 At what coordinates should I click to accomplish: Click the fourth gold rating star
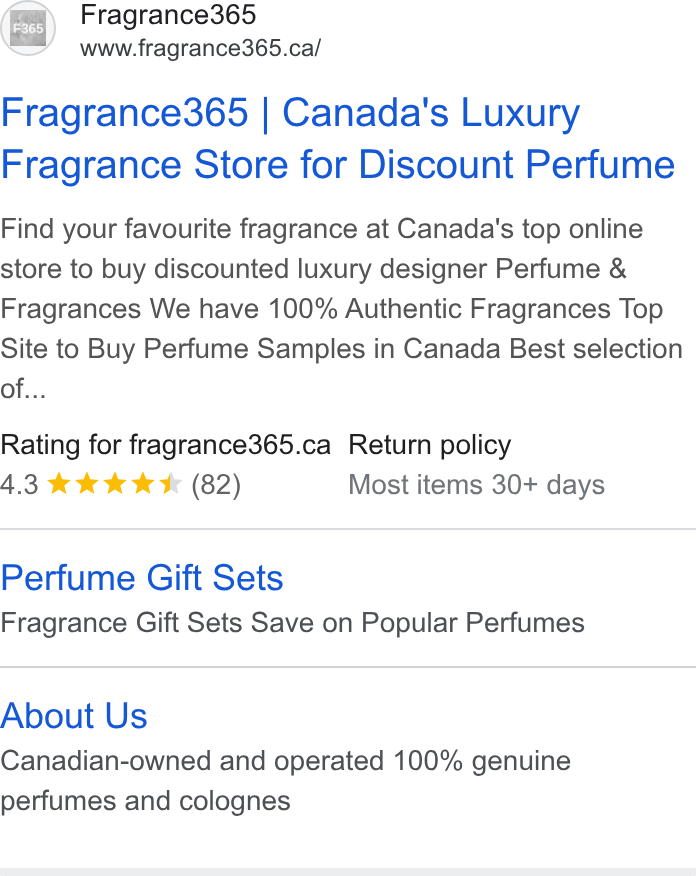click(x=142, y=483)
